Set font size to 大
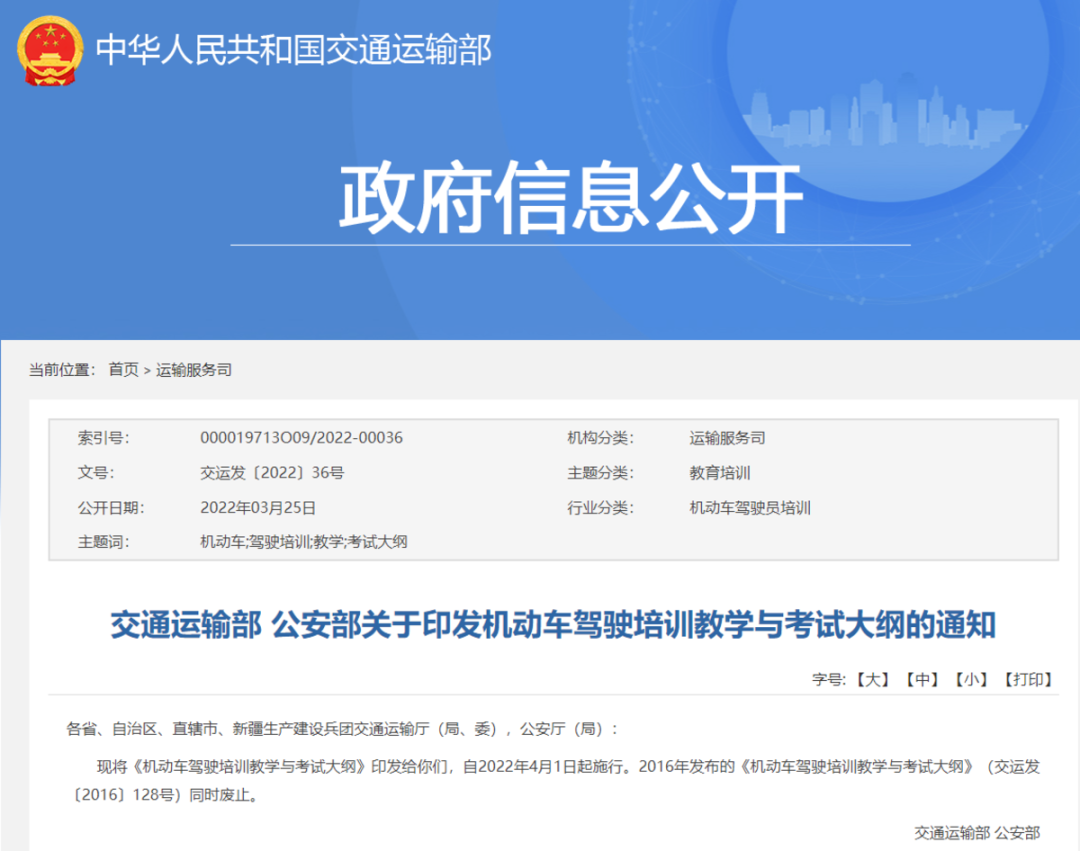 pyautogui.click(x=873, y=680)
